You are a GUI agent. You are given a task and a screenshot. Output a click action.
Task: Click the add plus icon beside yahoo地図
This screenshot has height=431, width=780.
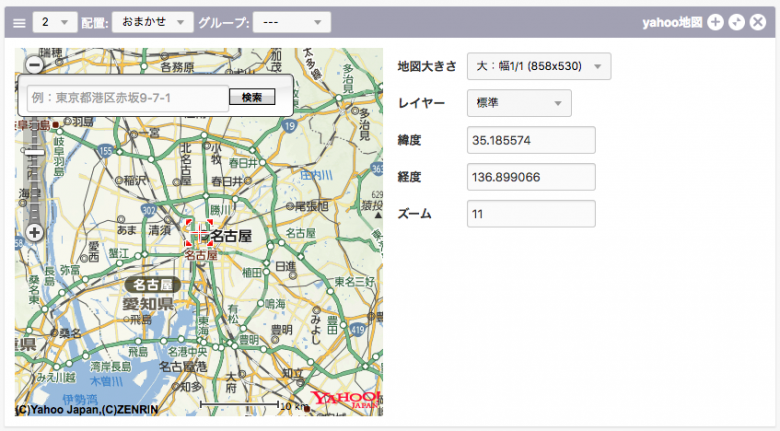pos(715,21)
